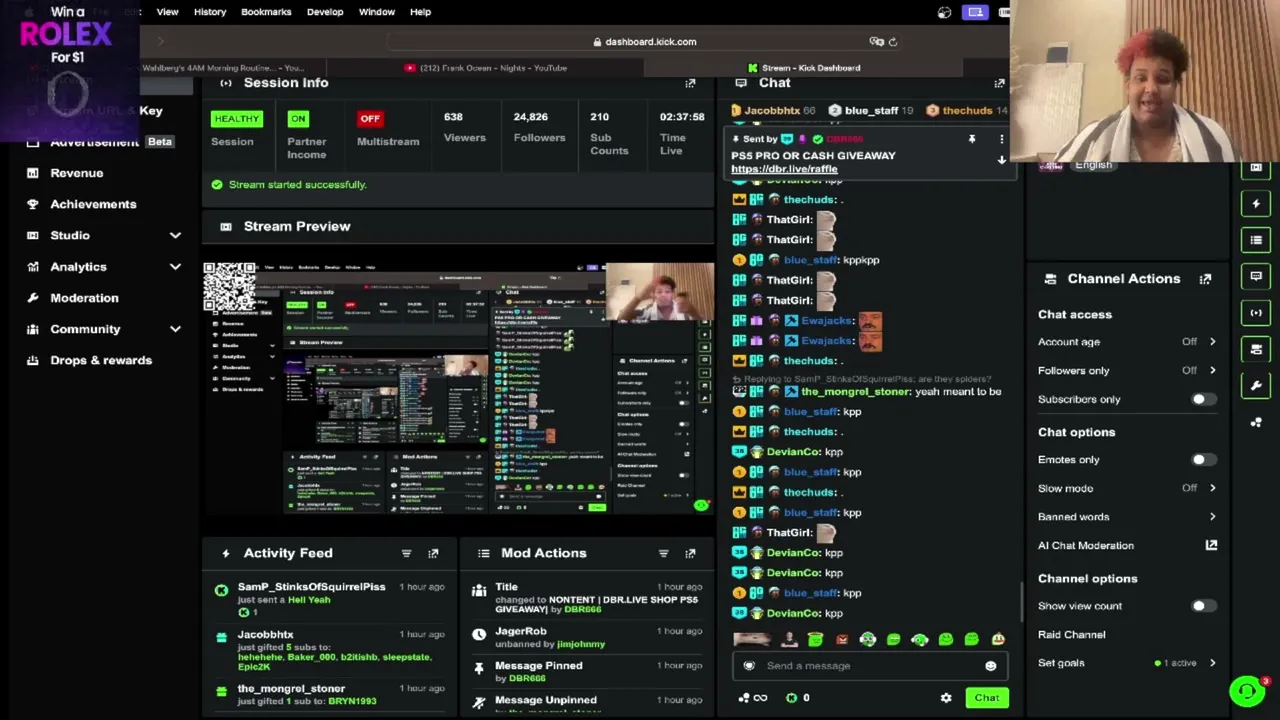Open Slow mode options chevron
Screen dimensions: 1280x720
pos(1212,488)
